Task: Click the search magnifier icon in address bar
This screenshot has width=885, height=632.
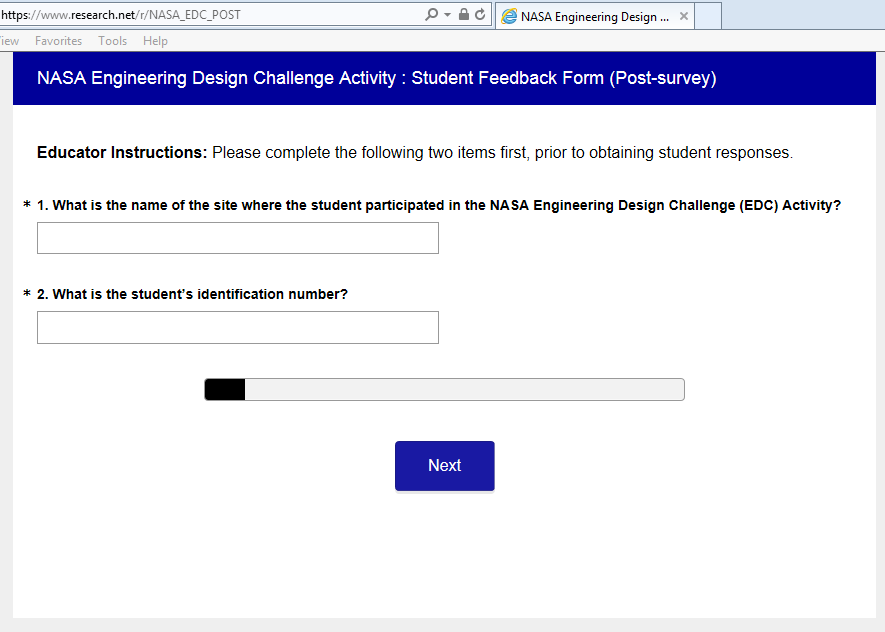Action: coord(431,15)
